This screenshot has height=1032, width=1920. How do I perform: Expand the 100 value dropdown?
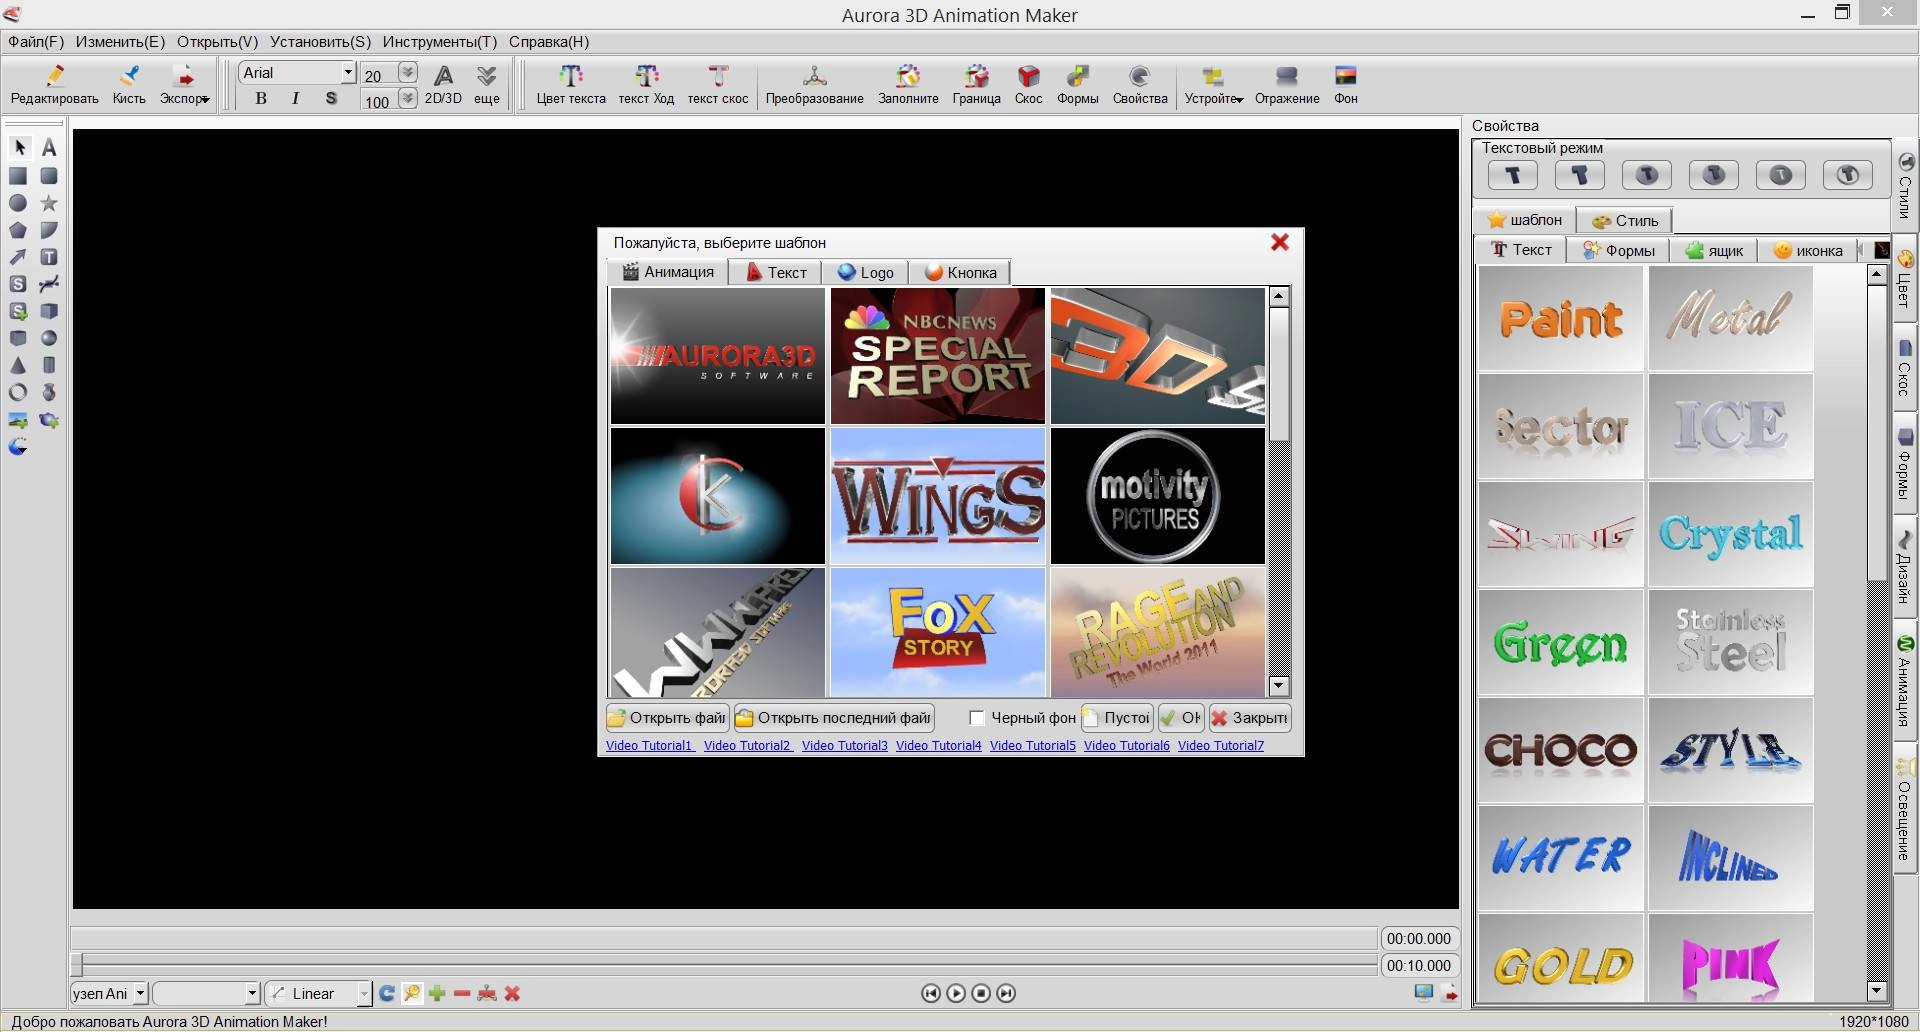click(407, 98)
